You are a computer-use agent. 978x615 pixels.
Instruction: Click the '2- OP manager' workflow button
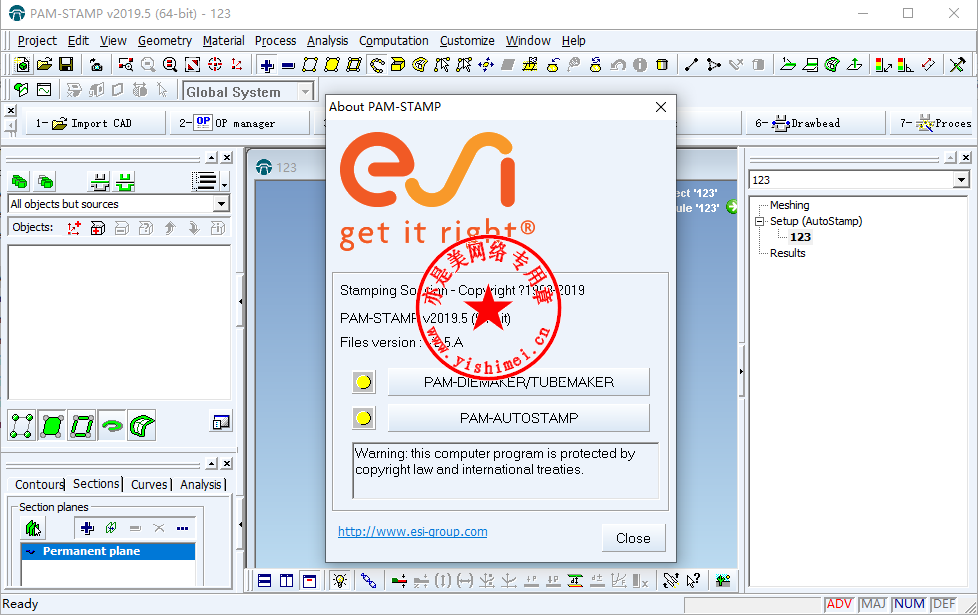coord(240,123)
